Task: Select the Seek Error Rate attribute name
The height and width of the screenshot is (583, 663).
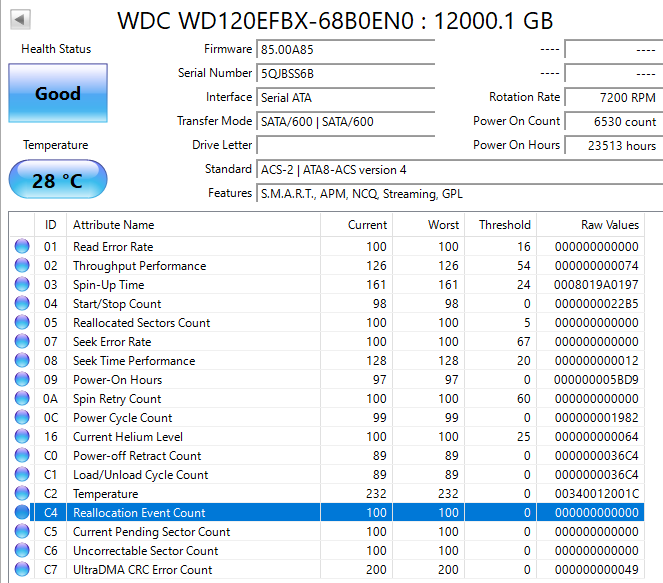Action: [x=112, y=342]
